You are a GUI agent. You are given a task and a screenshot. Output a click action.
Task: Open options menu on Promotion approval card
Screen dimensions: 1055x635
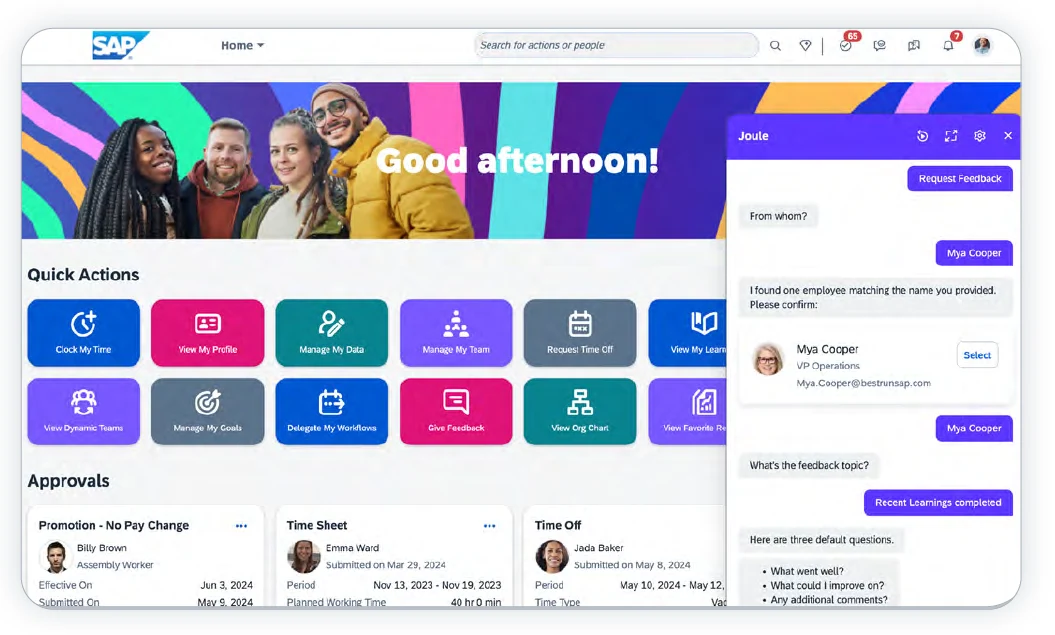(242, 526)
